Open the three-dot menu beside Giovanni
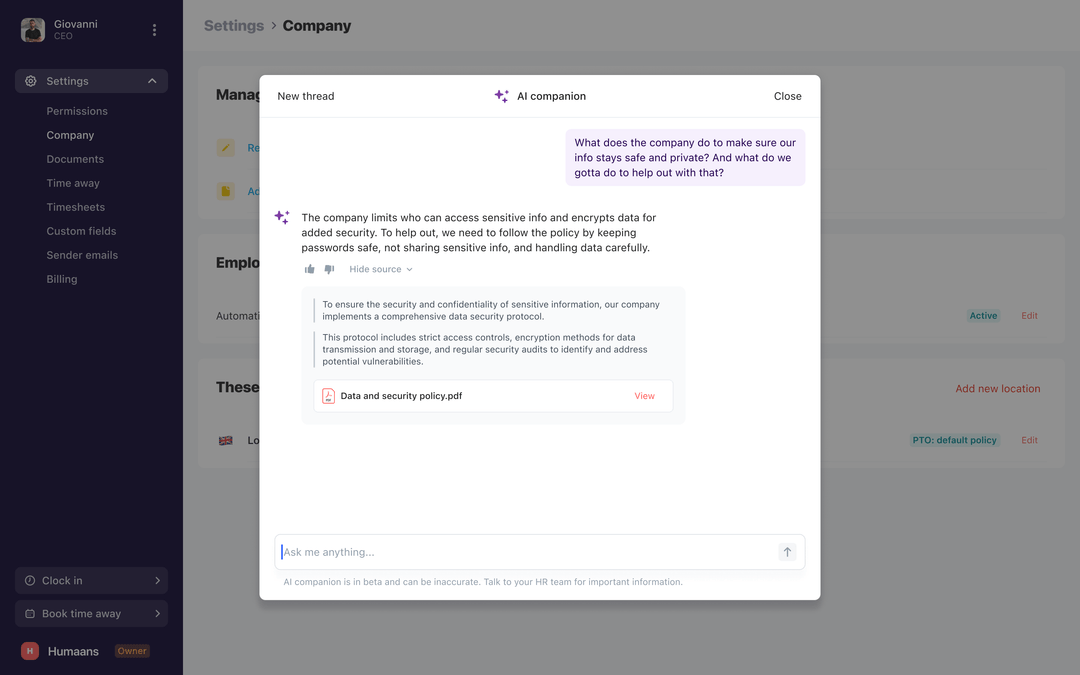 click(x=154, y=30)
